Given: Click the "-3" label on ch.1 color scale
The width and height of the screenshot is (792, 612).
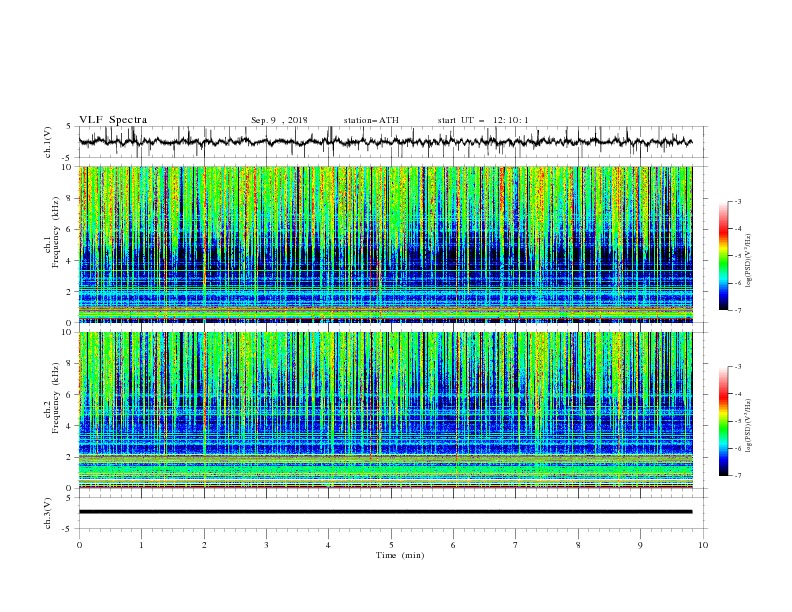Looking at the screenshot, I should coord(737,201).
